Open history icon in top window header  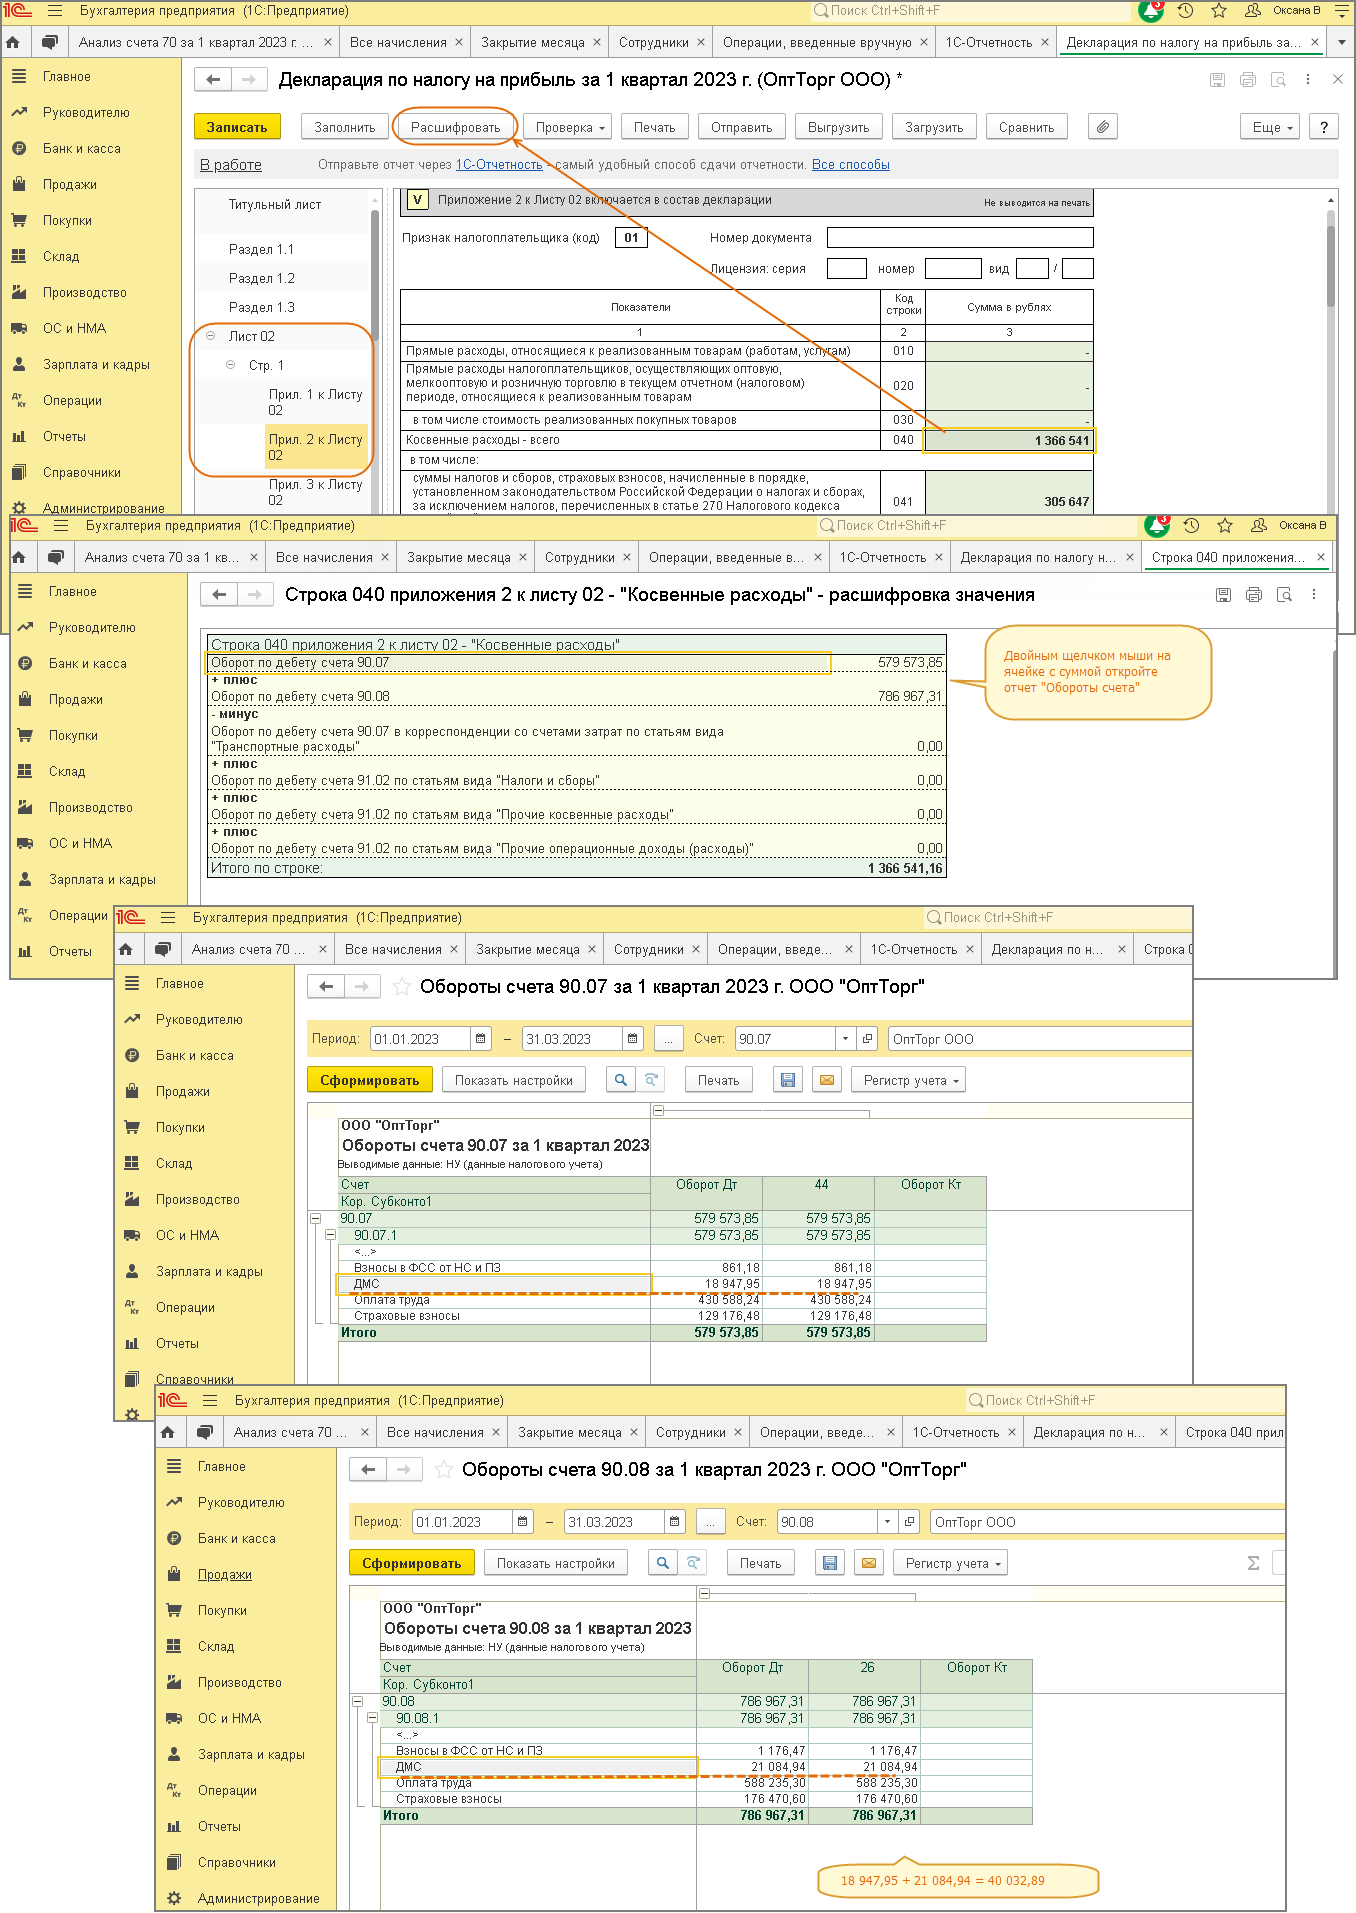coord(1185,11)
